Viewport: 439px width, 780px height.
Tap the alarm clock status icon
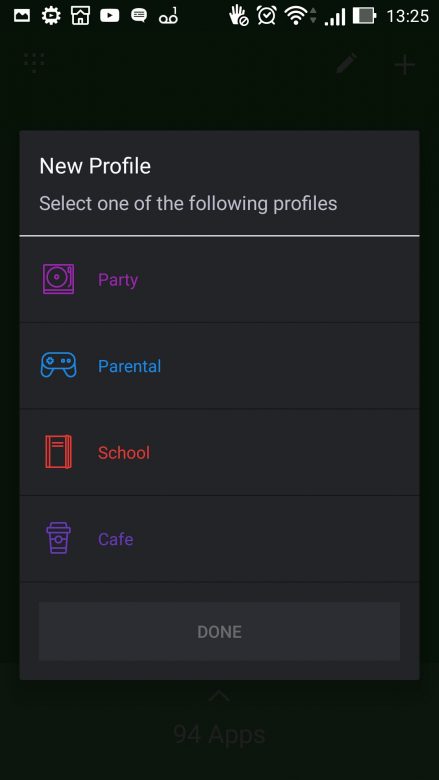click(x=267, y=15)
